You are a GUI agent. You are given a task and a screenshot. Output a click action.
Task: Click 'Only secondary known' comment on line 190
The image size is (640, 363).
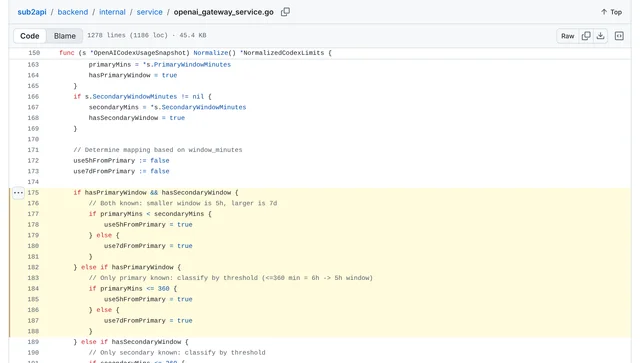point(177,352)
